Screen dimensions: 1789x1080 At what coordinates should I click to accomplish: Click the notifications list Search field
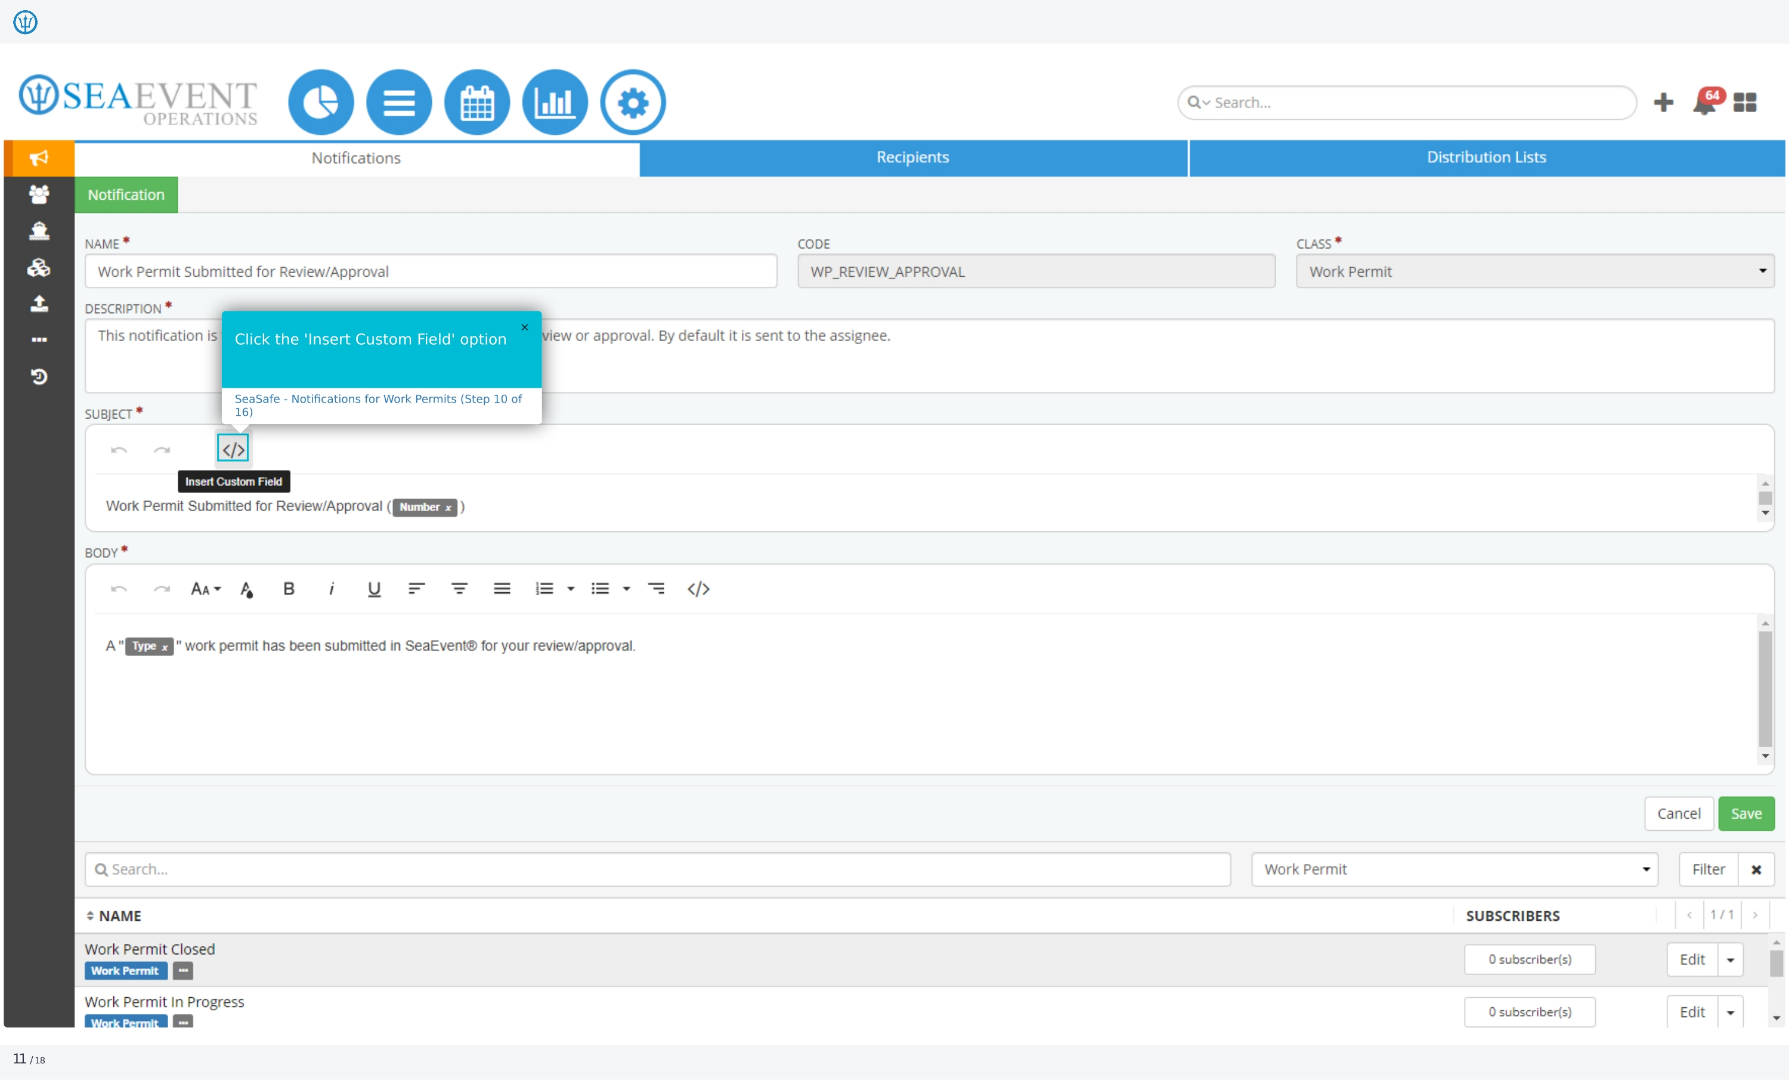point(658,869)
